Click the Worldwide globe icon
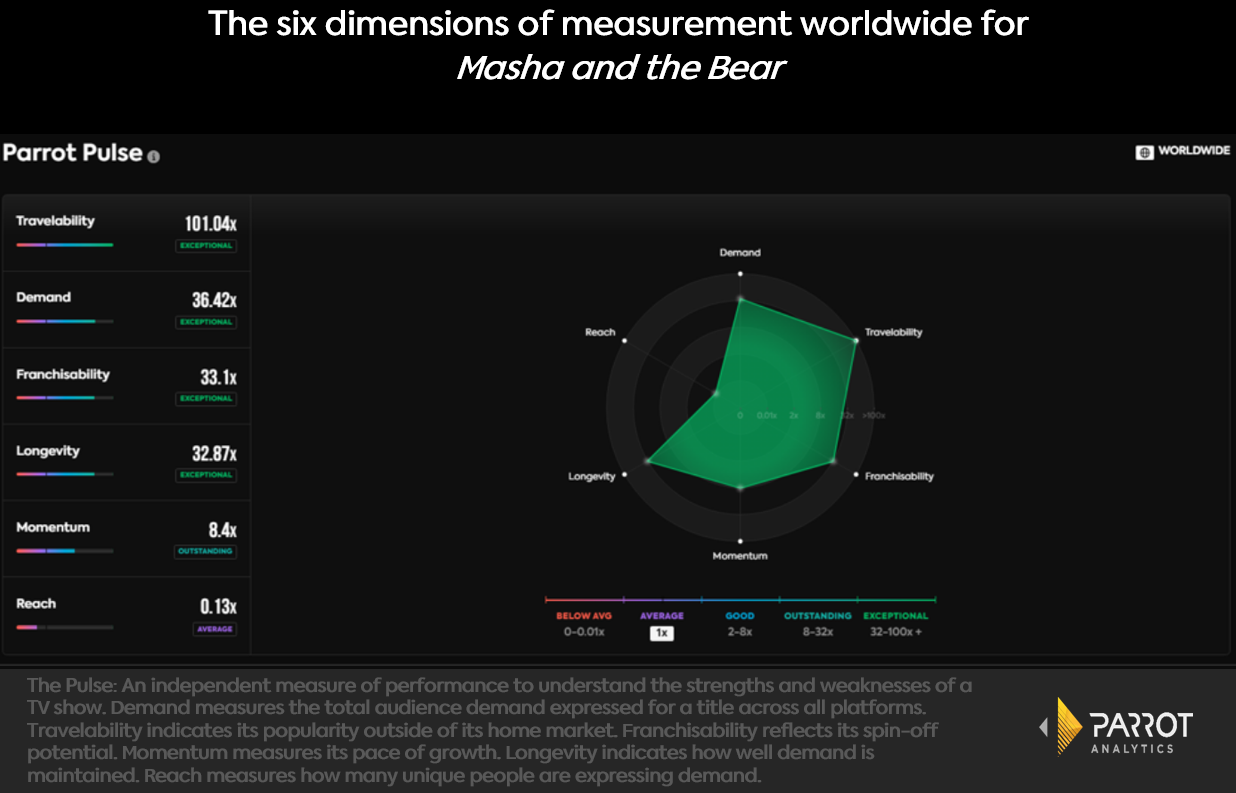This screenshot has height=793, width=1236. (x=1144, y=152)
